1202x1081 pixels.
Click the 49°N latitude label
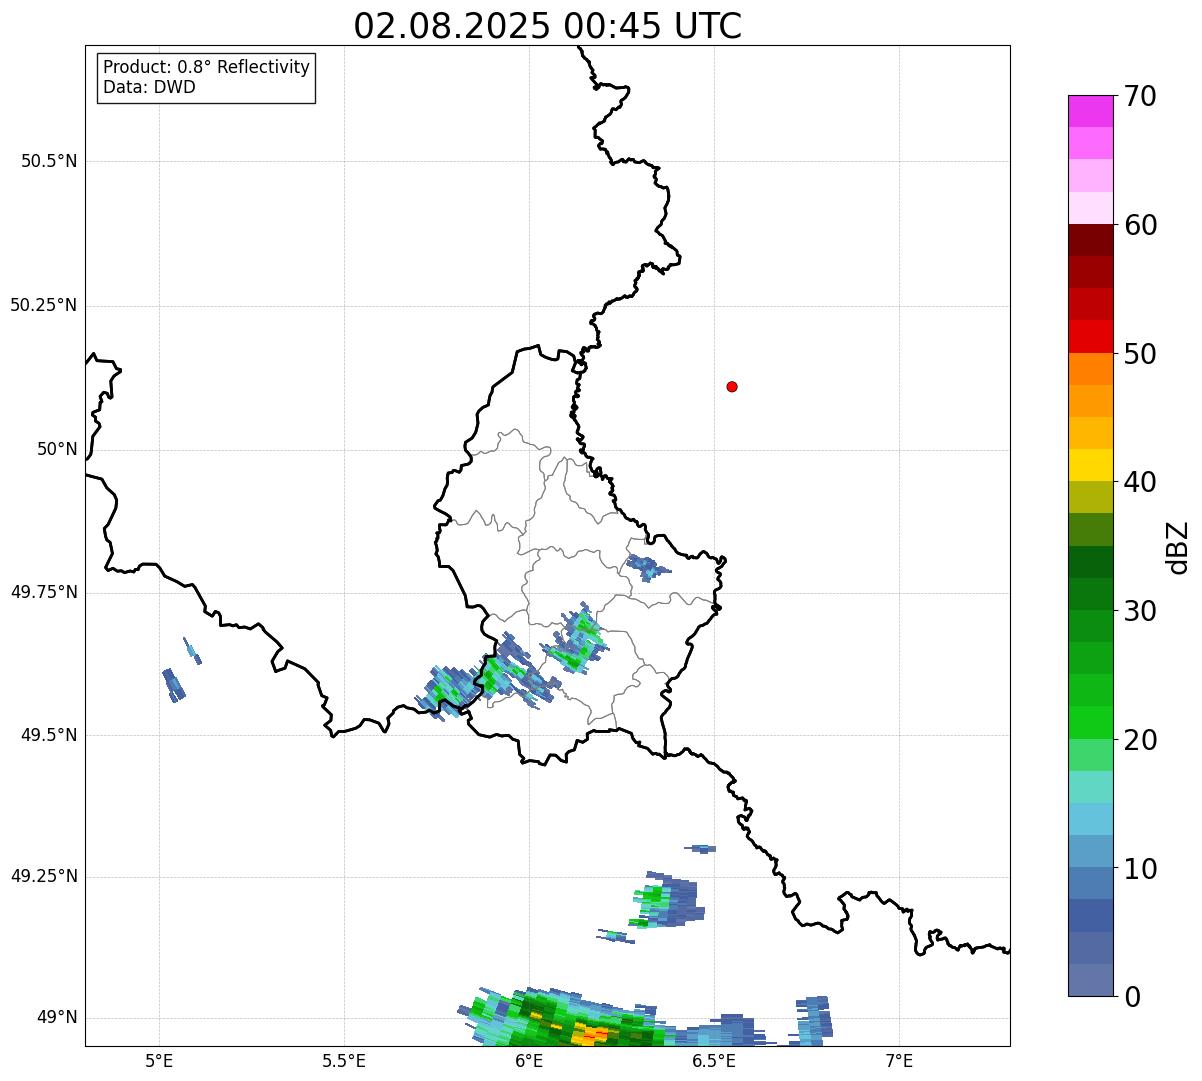click(58, 1018)
